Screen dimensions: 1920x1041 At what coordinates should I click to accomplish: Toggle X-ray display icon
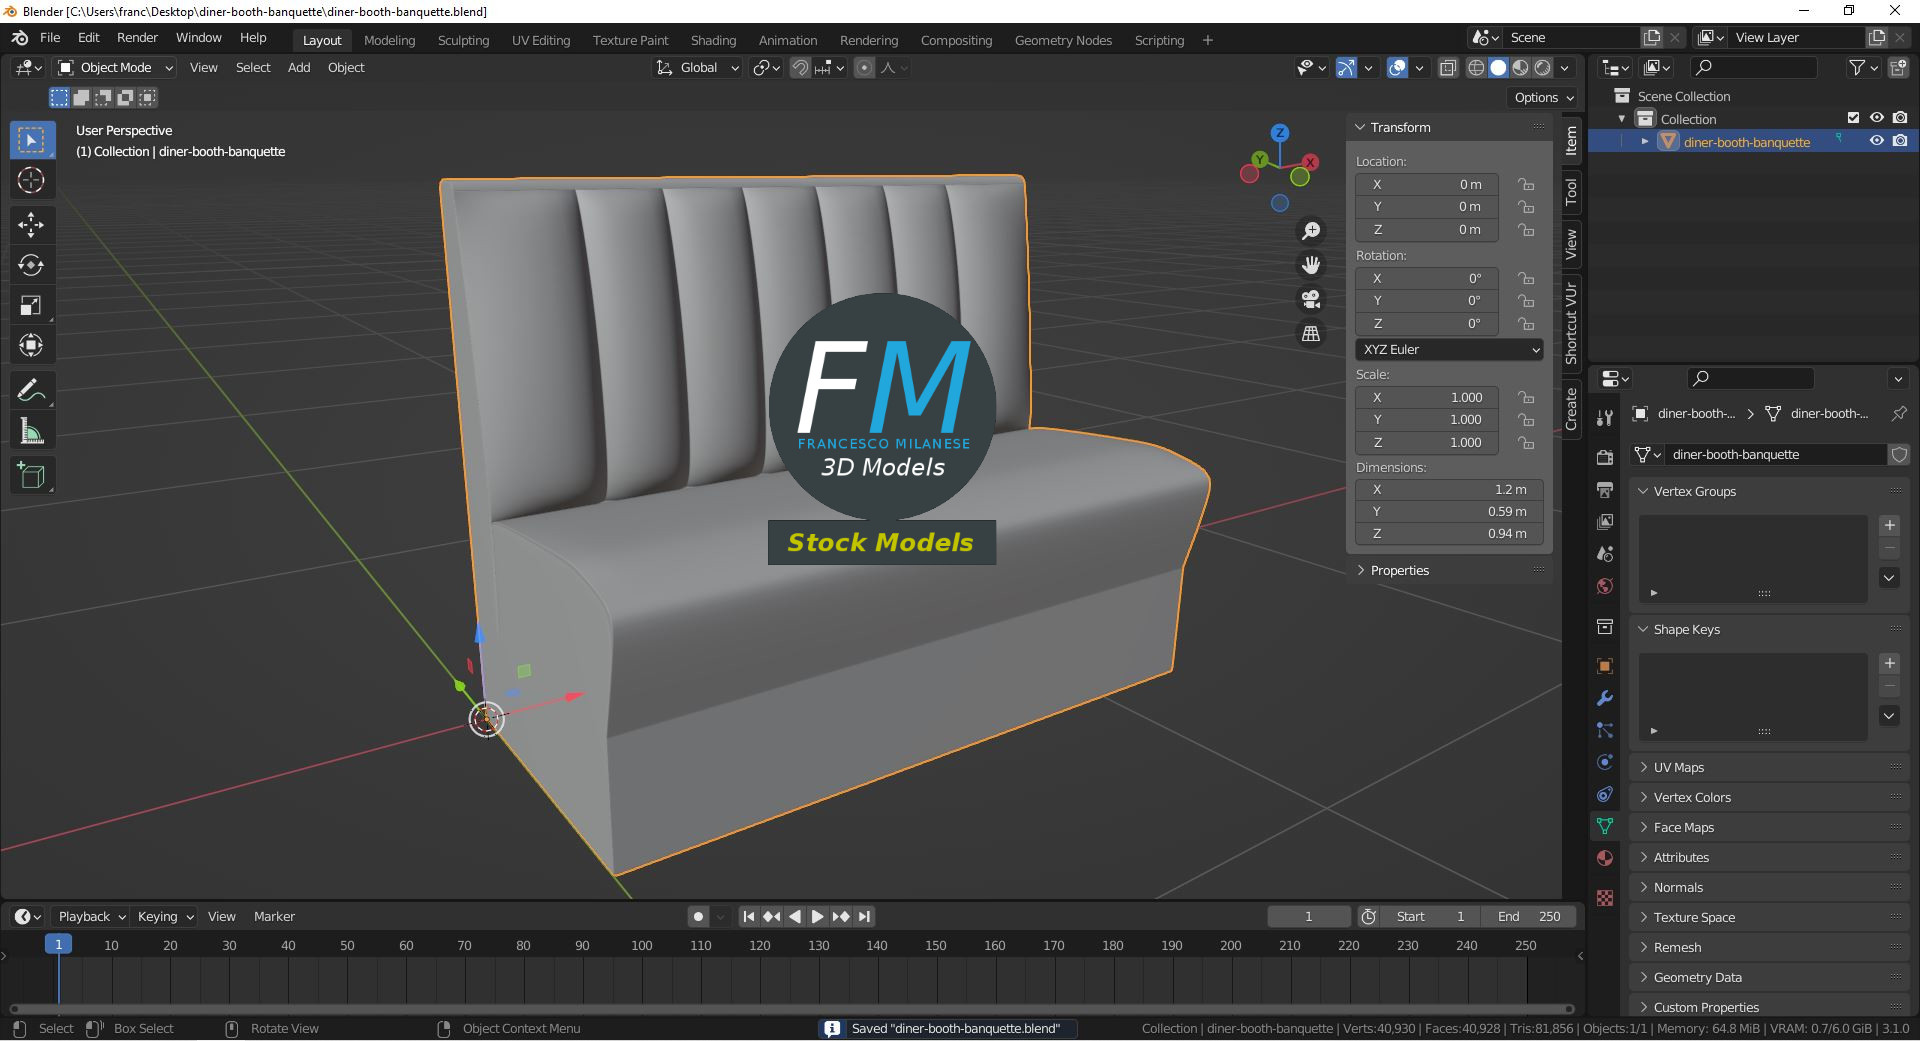coord(1448,68)
